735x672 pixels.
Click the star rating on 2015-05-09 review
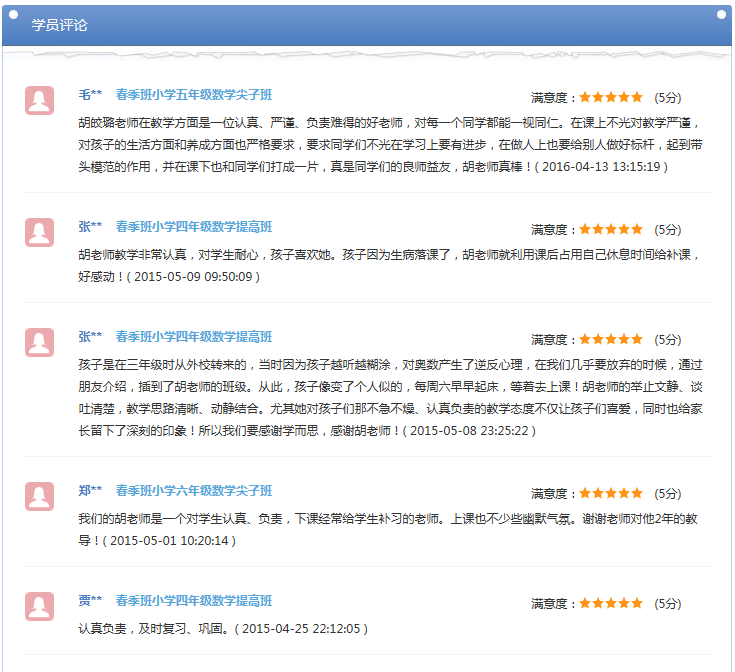pos(611,229)
